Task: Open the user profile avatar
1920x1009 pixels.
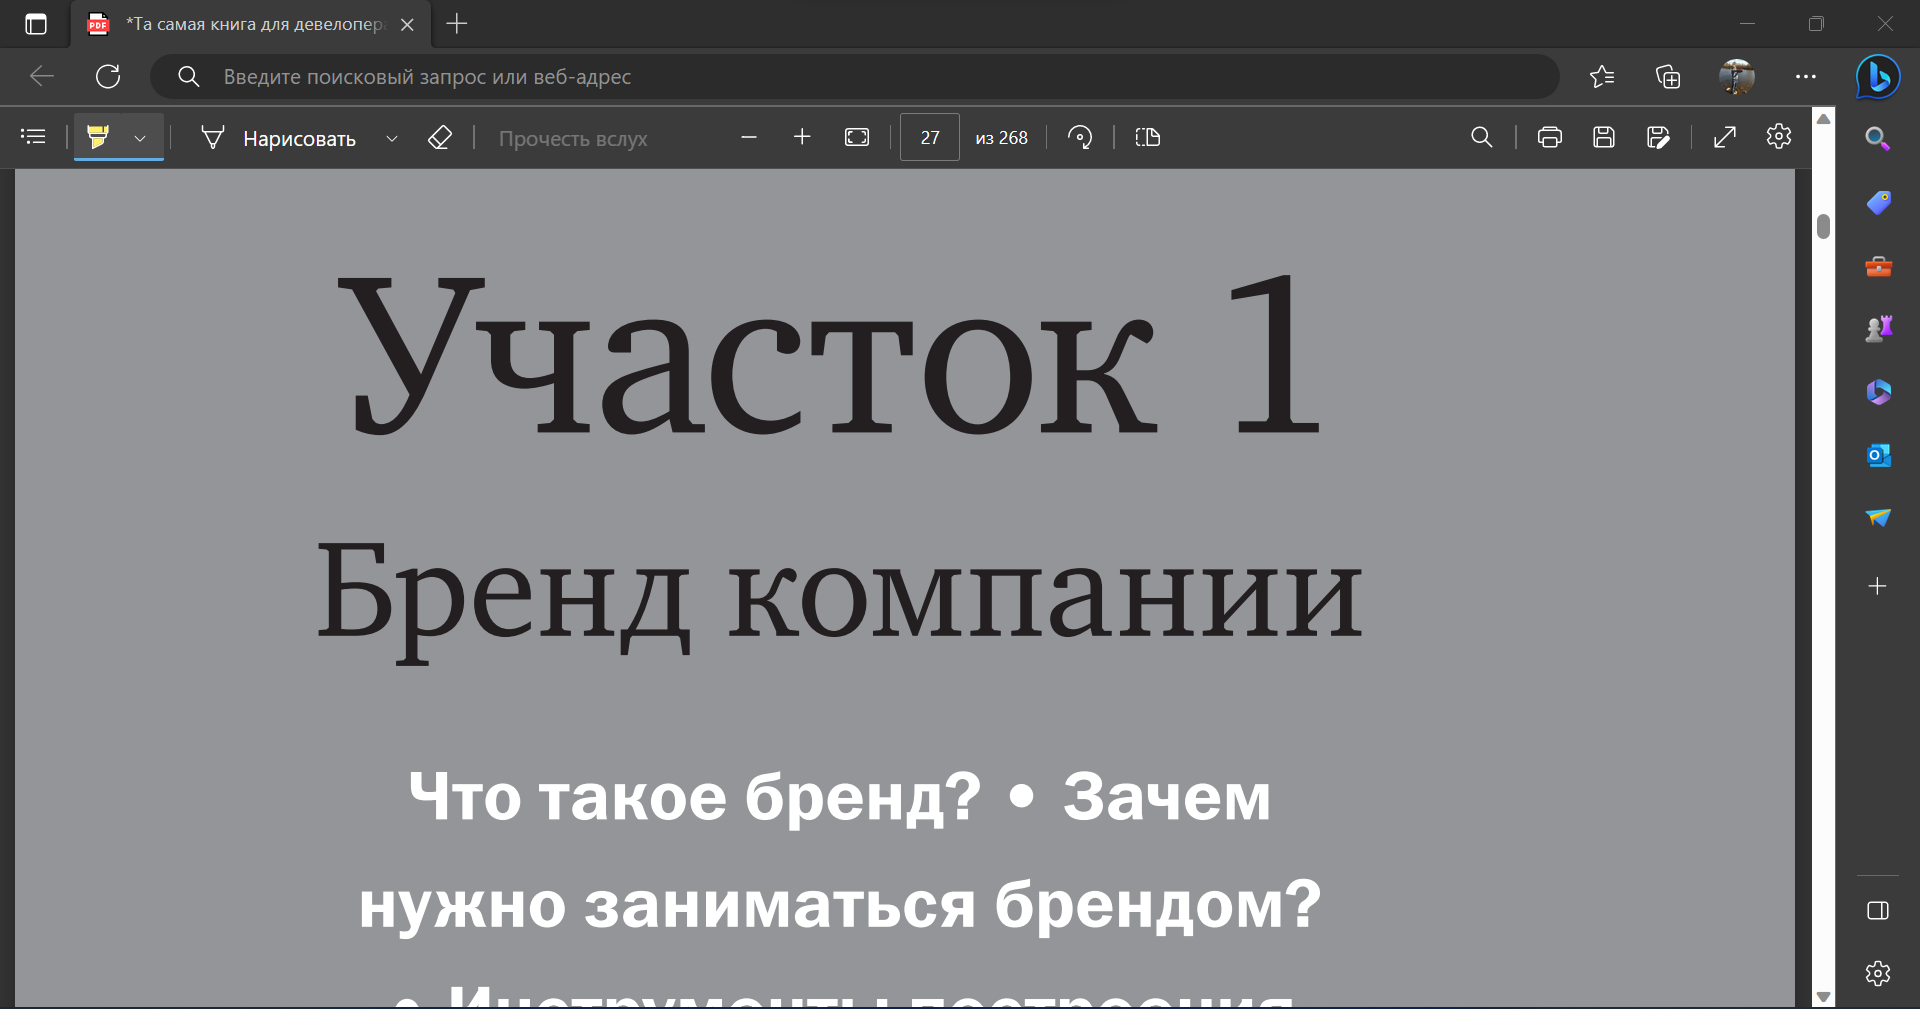Action: pyautogui.click(x=1737, y=76)
